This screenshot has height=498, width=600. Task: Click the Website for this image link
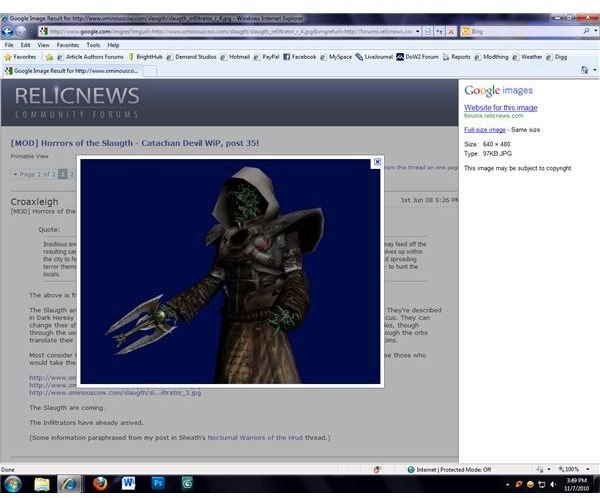[x=501, y=108]
